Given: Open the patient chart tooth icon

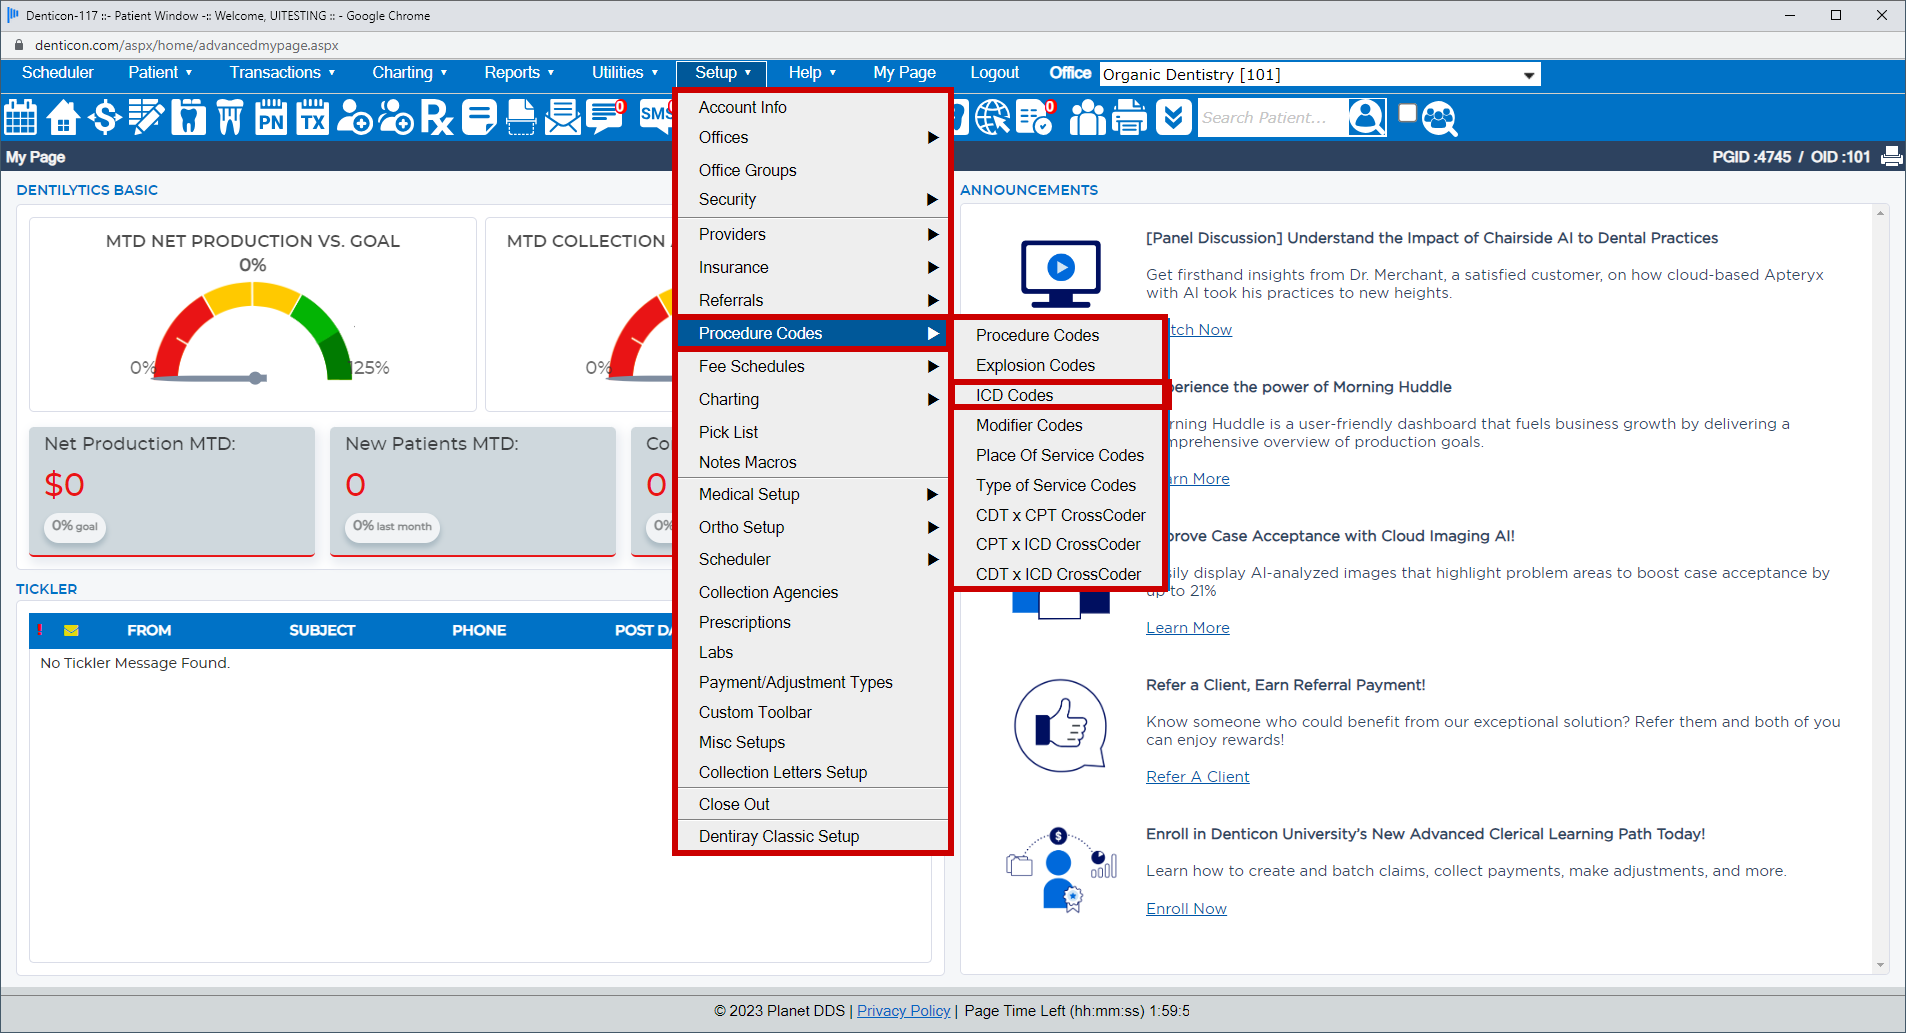Looking at the screenshot, I should point(188,117).
